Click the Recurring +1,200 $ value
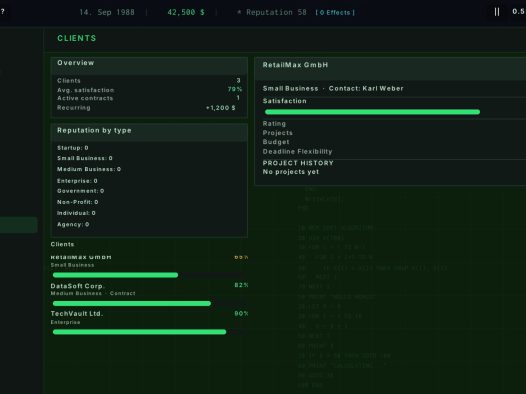 (x=220, y=108)
